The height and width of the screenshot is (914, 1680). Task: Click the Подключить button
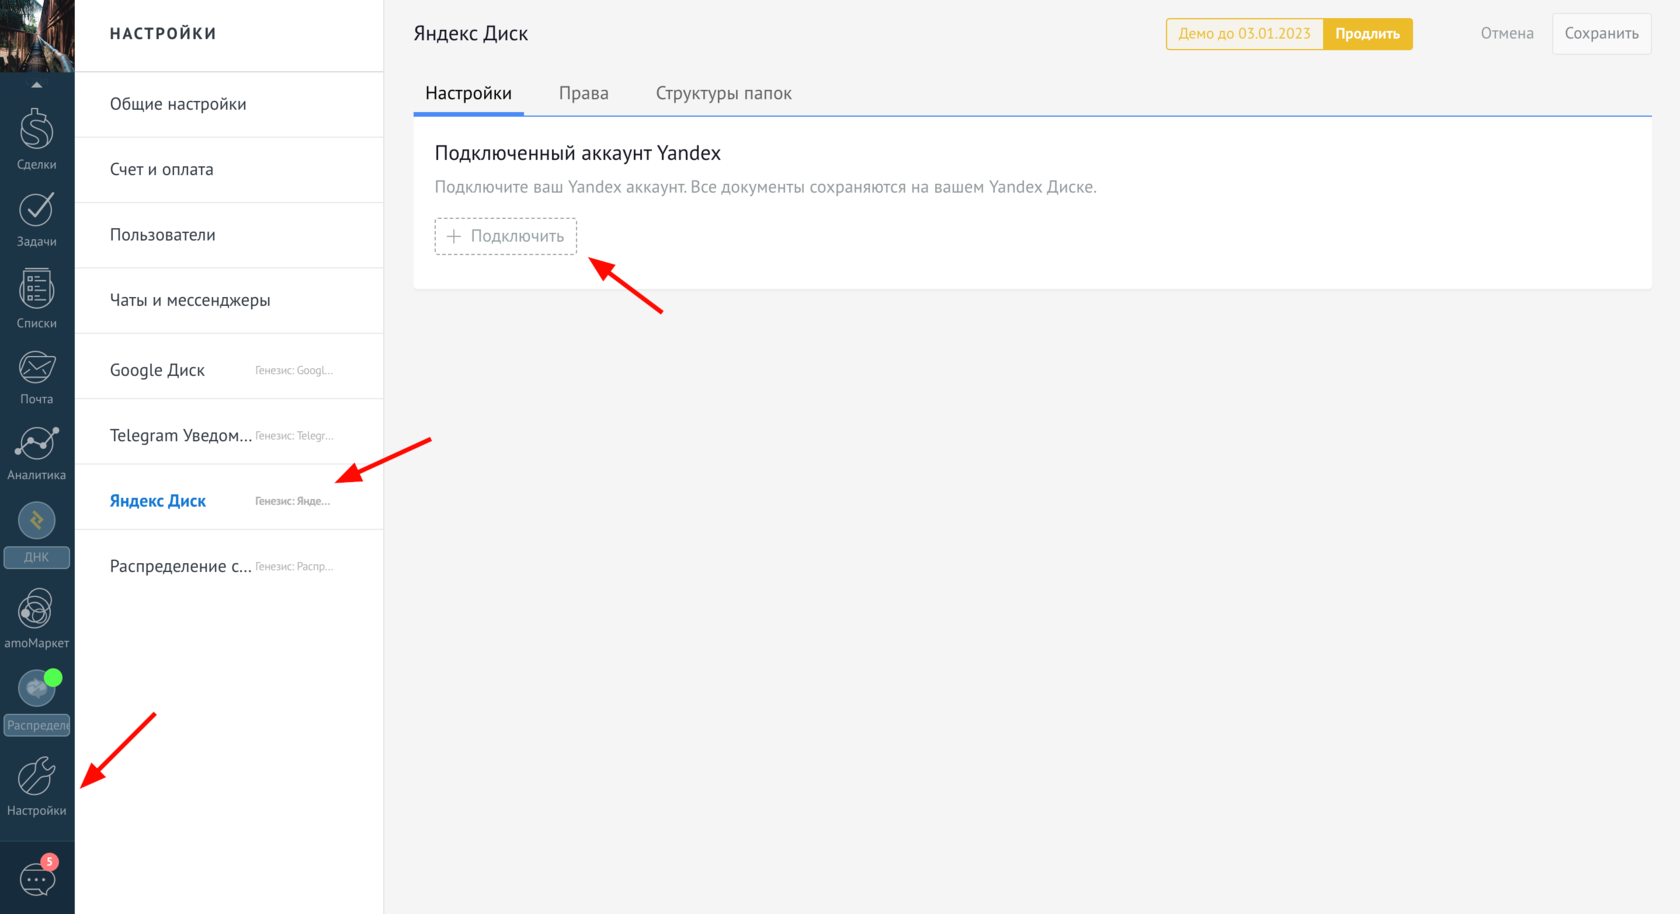pyautogui.click(x=506, y=236)
